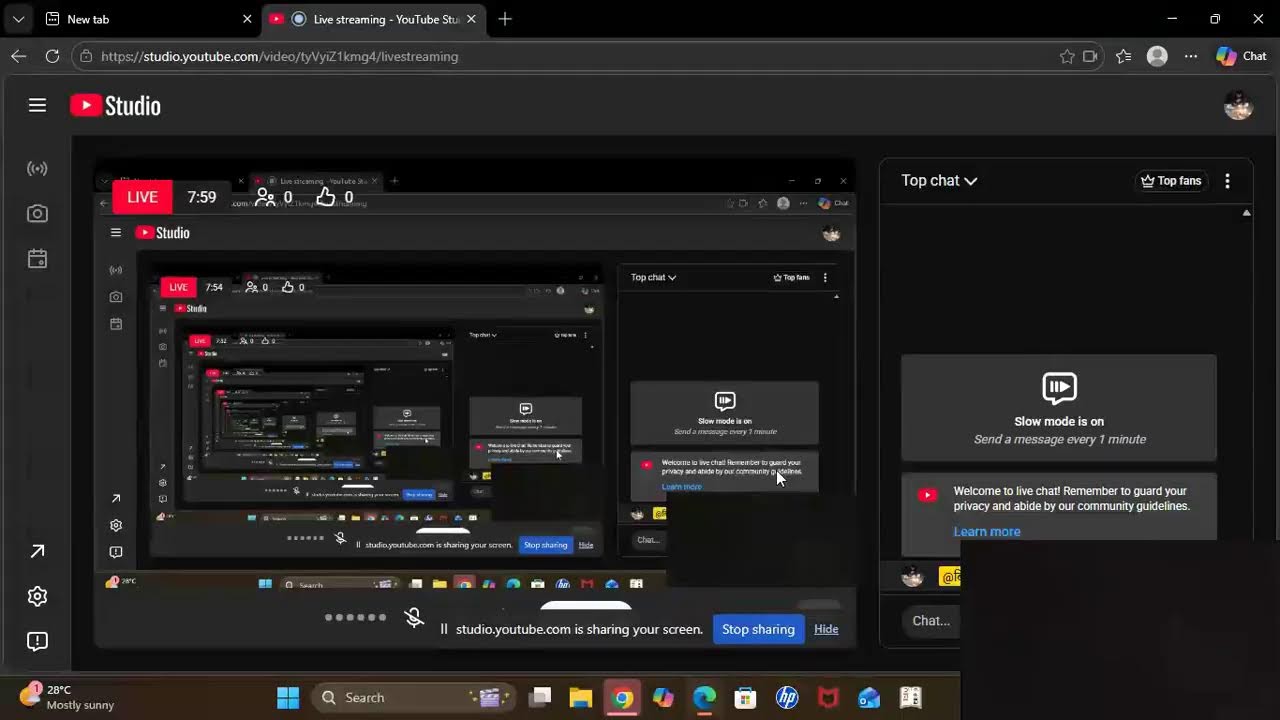Viewport: 1280px width, 720px height.
Task: Open the chat more options menu
Action: click(1227, 181)
